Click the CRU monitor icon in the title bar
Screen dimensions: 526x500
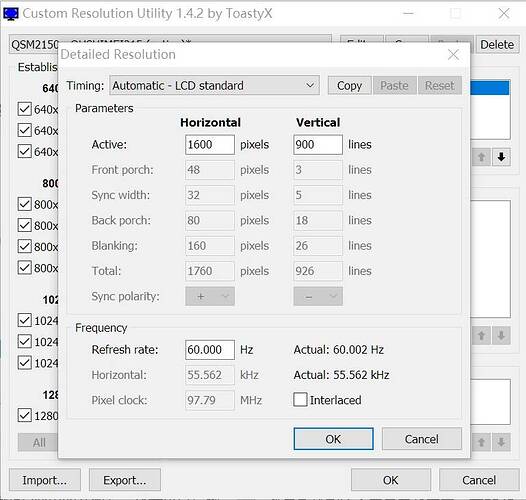coord(11,14)
